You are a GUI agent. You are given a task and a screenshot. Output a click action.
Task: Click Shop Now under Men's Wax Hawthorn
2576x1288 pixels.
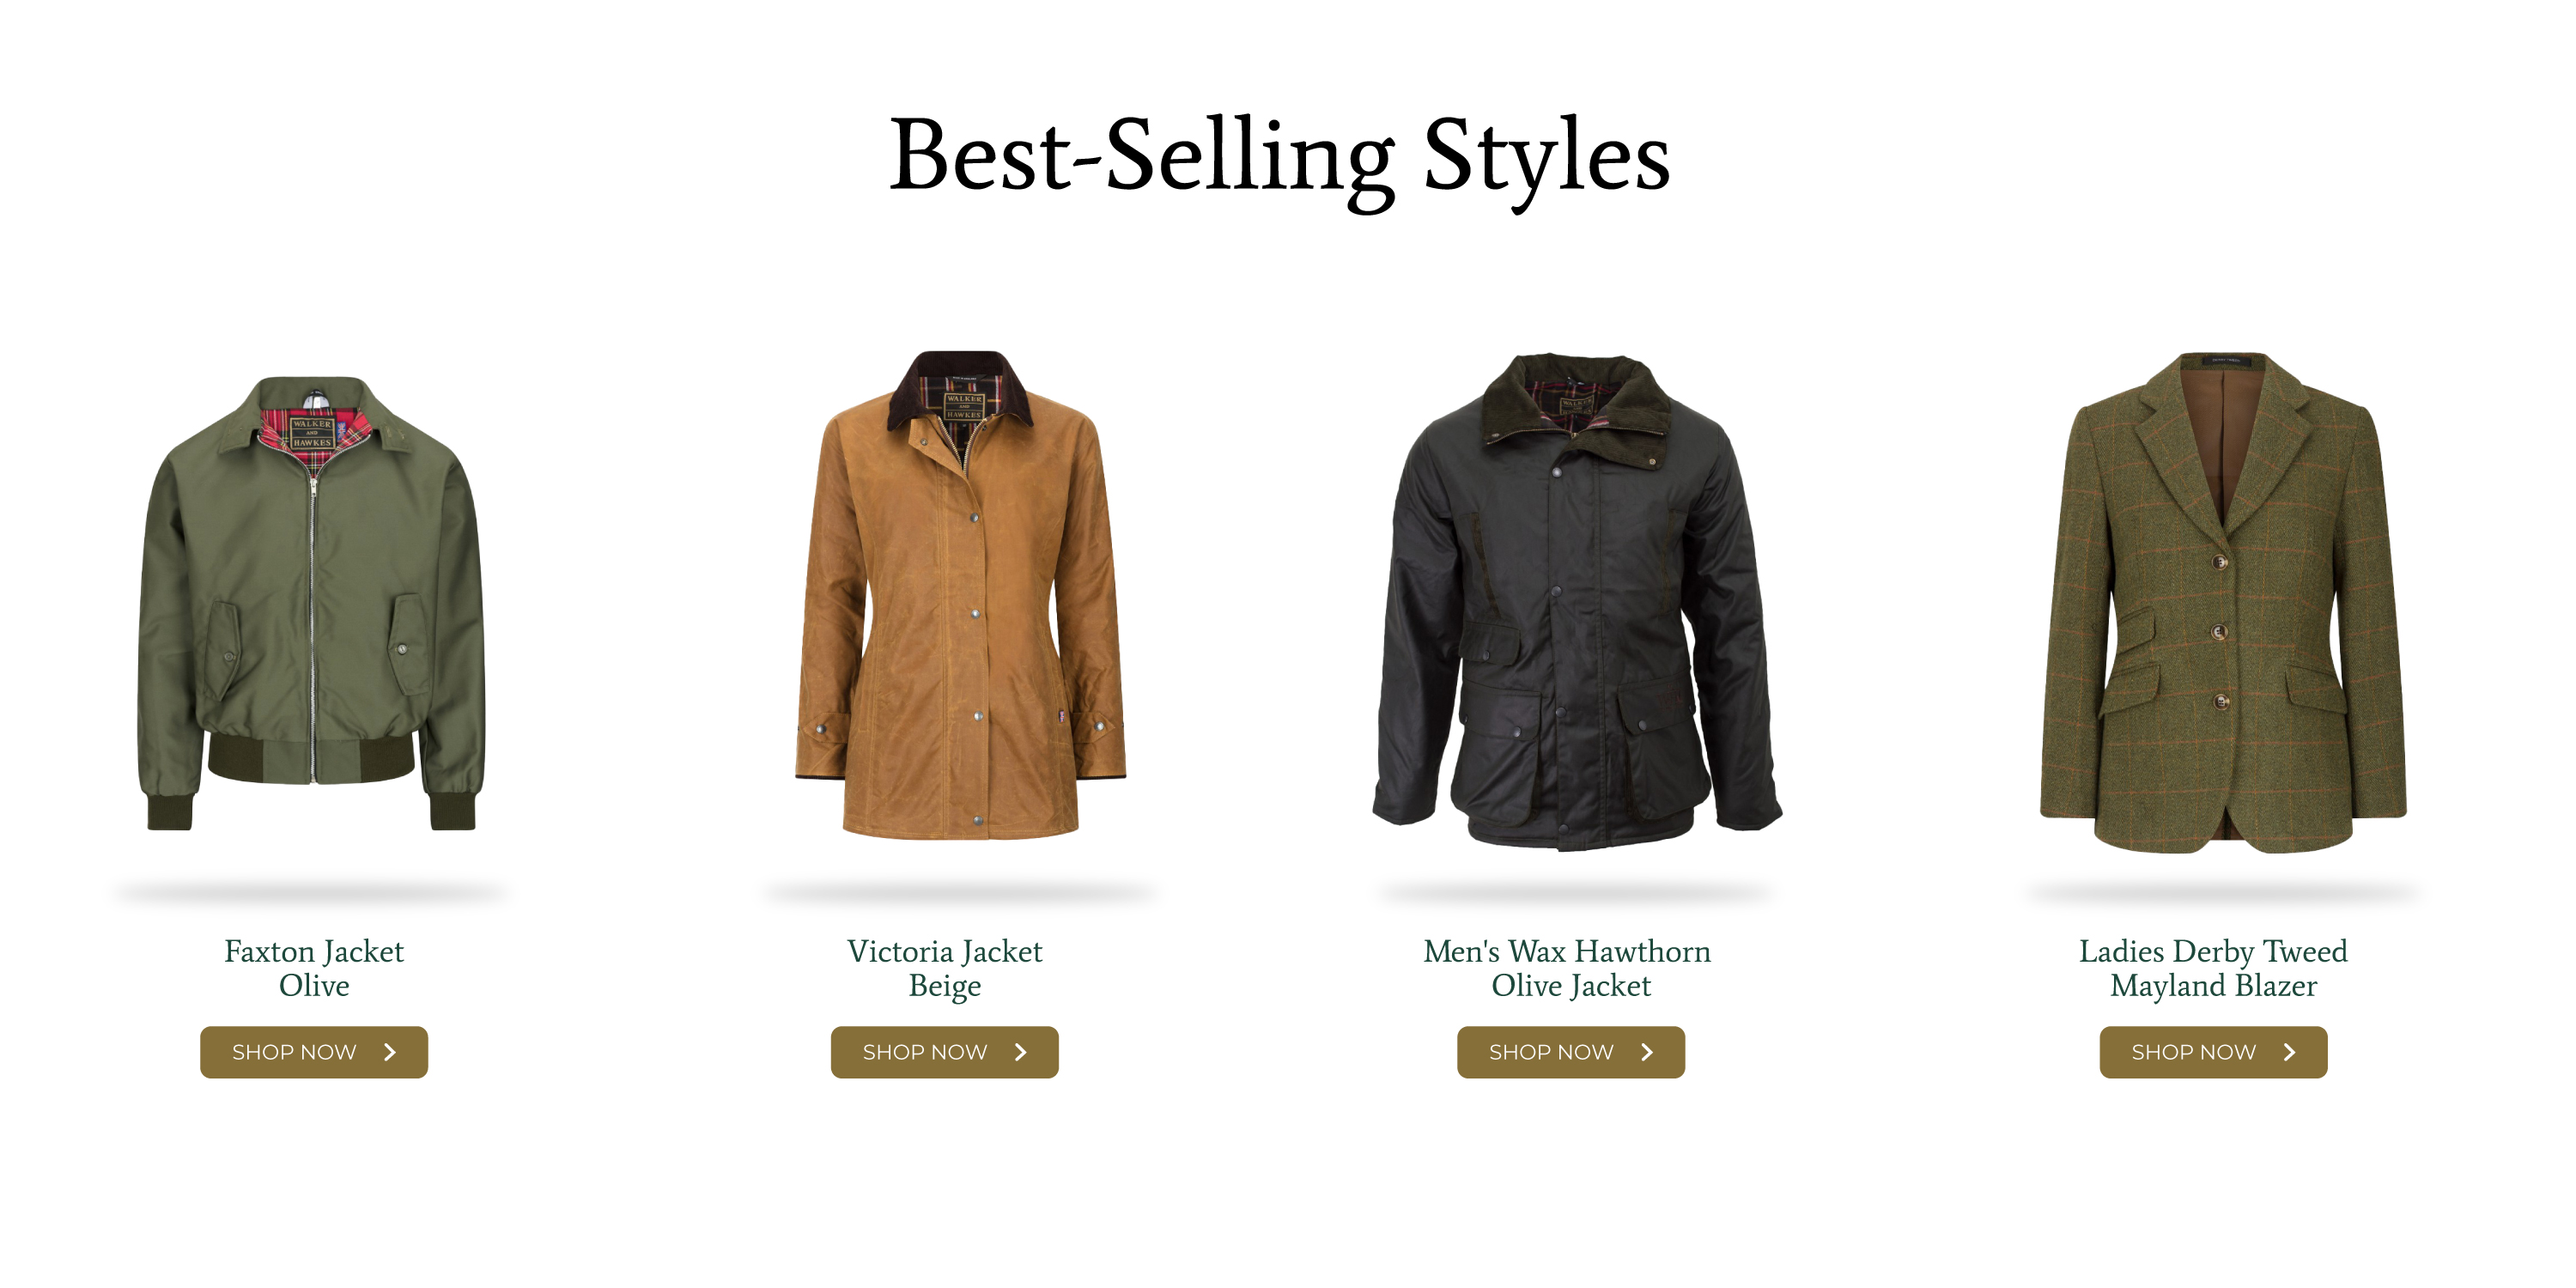(x=1570, y=1052)
